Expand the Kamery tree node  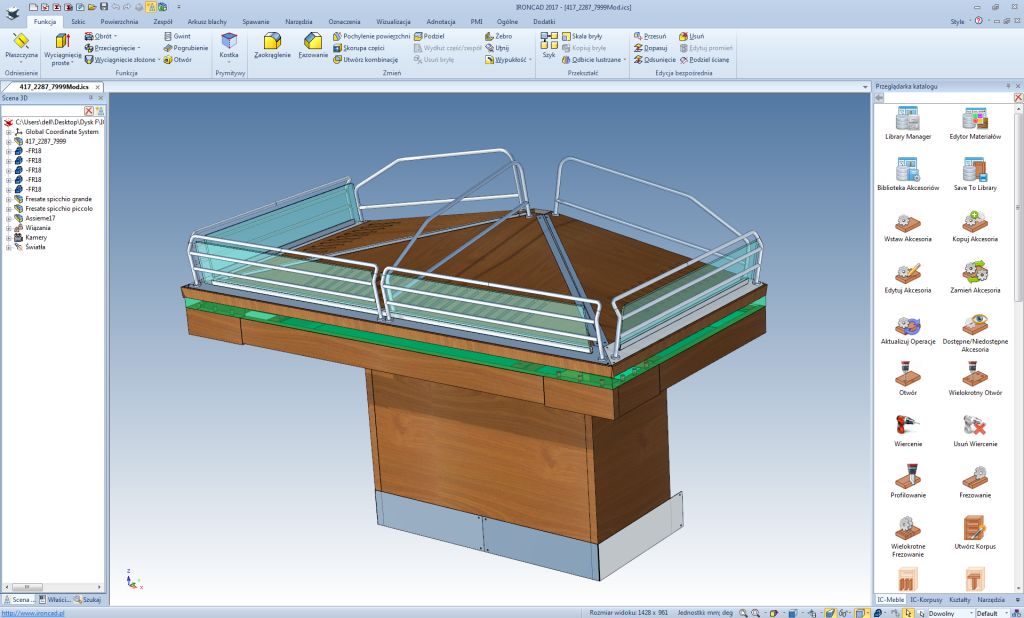point(8,237)
